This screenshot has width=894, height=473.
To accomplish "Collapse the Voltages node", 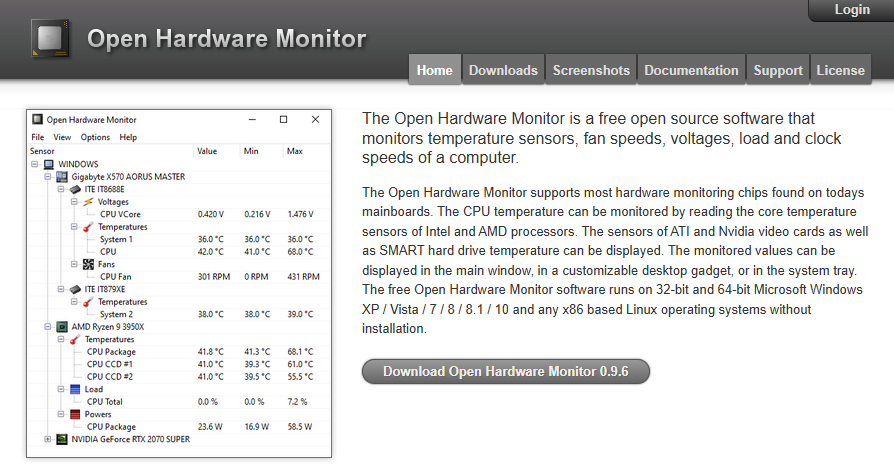I will click(74, 202).
